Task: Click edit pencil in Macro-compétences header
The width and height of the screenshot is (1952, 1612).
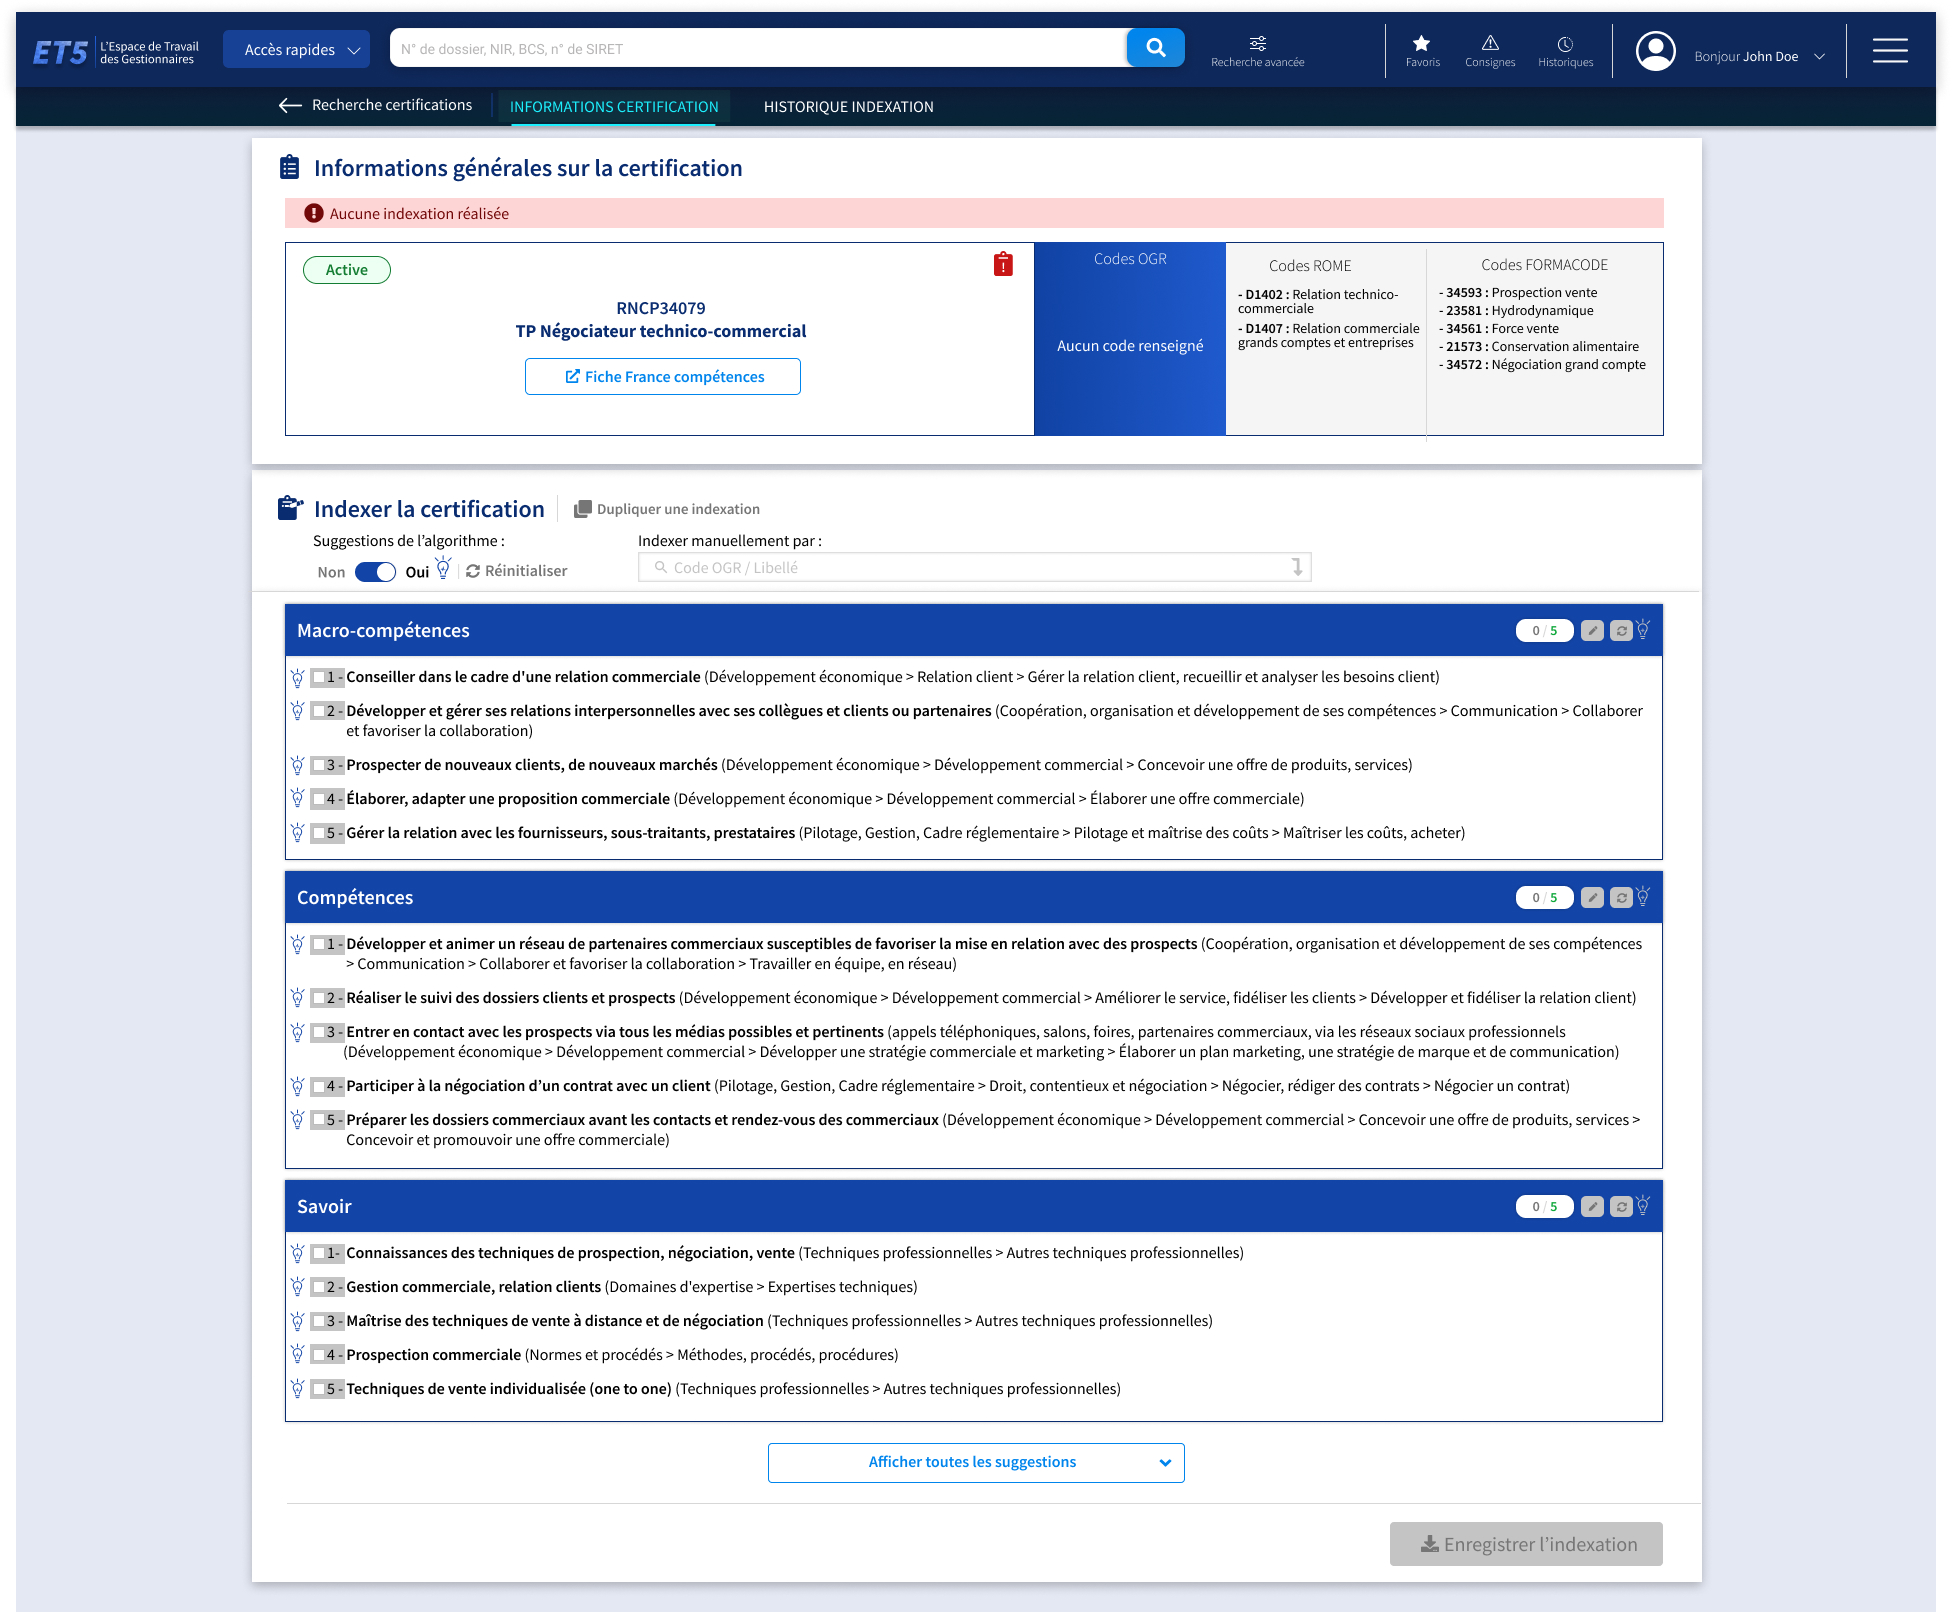Action: [x=1592, y=631]
